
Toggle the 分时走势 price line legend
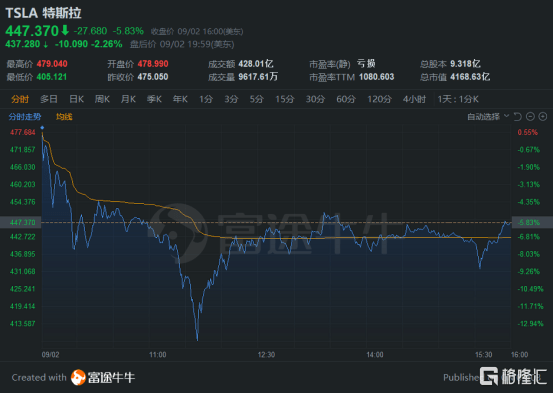pyautogui.click(x=25, y=117)
